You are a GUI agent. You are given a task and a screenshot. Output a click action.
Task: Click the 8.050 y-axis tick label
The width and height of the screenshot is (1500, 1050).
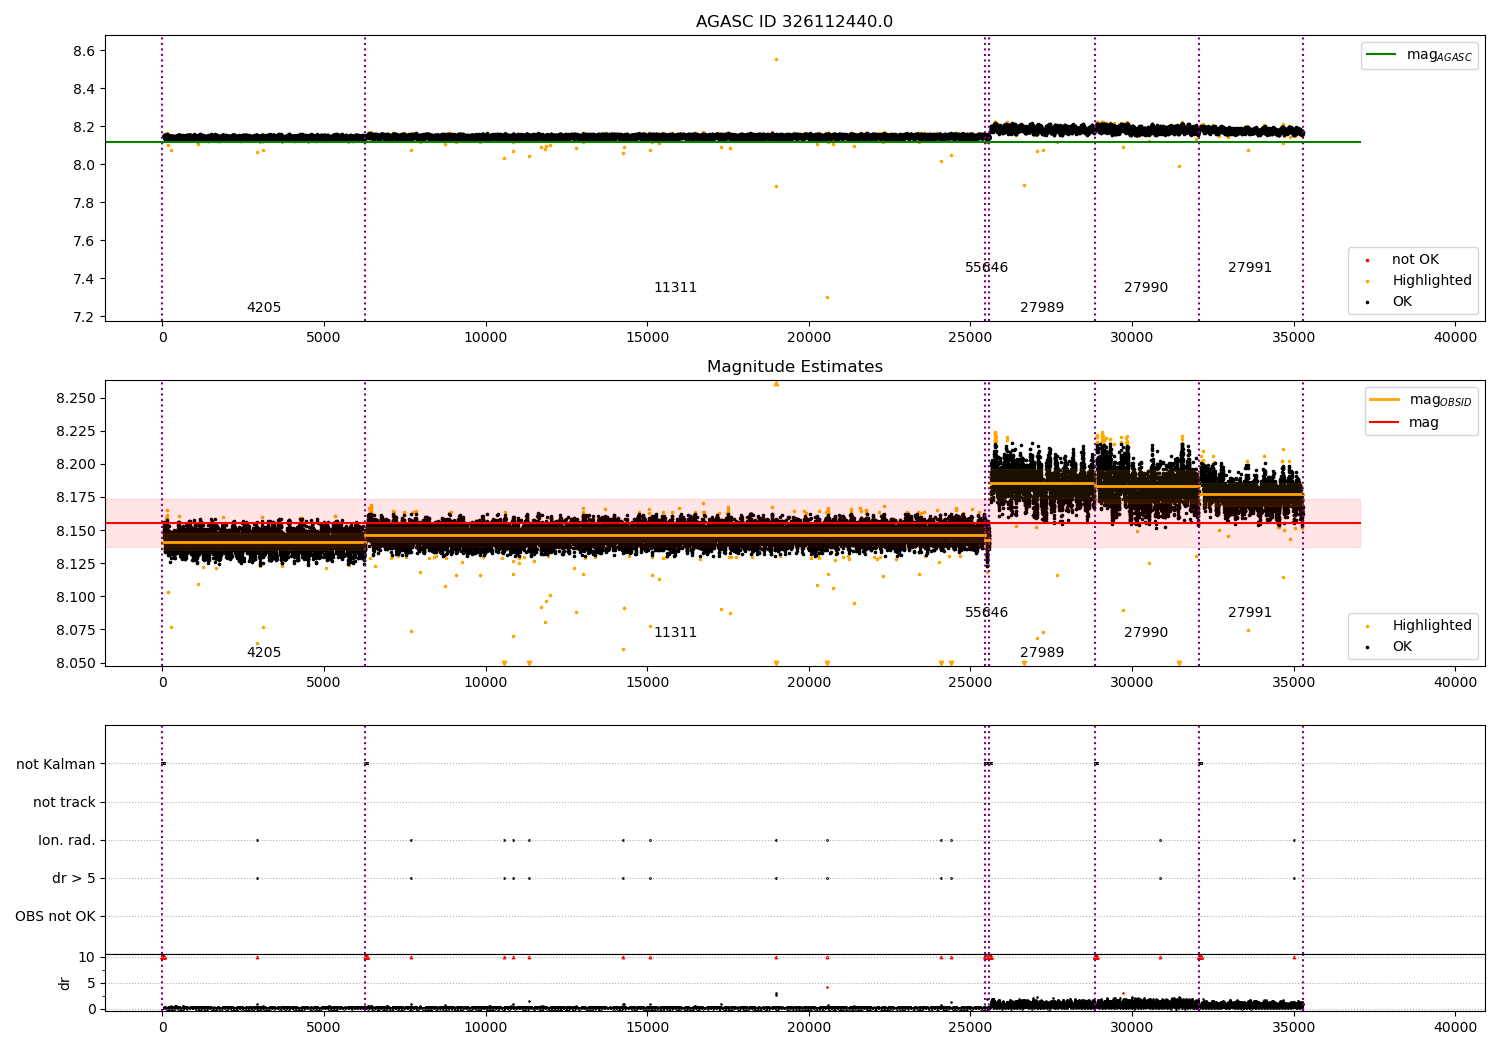point(77,663)
